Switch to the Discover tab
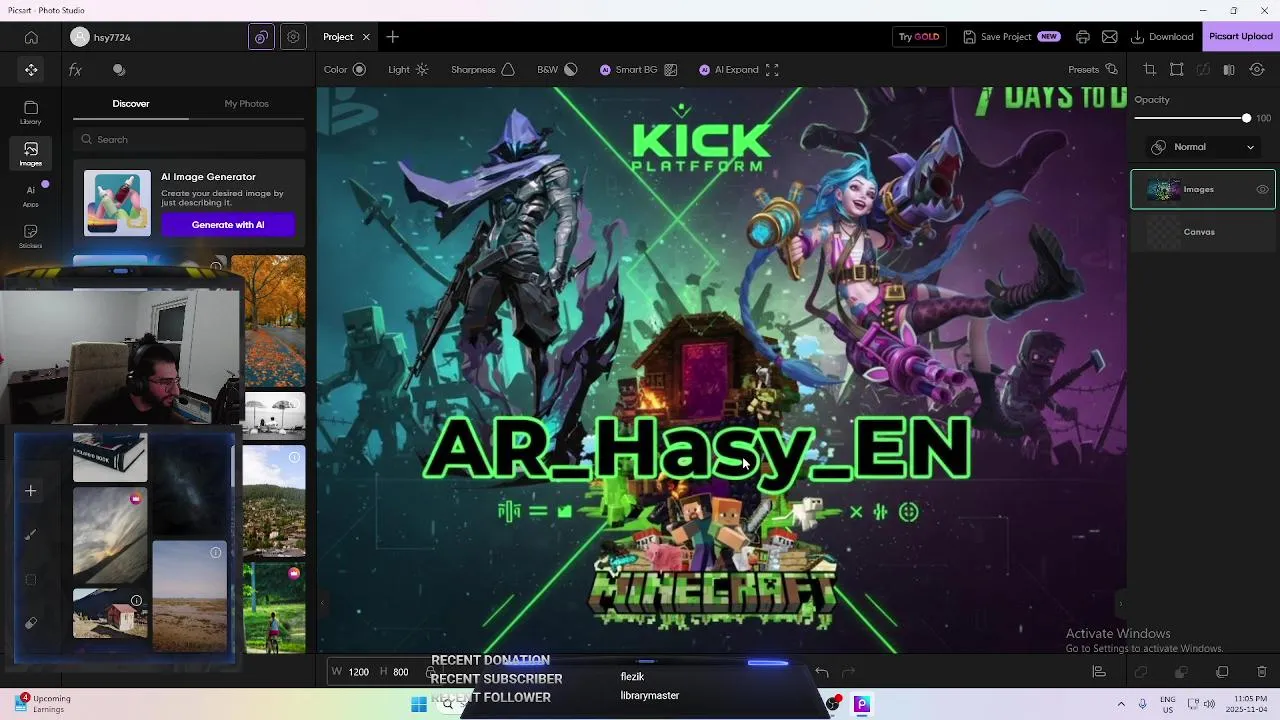This screenshot has height=720, width=1280. pyautogui.click(x=131, y=104)
